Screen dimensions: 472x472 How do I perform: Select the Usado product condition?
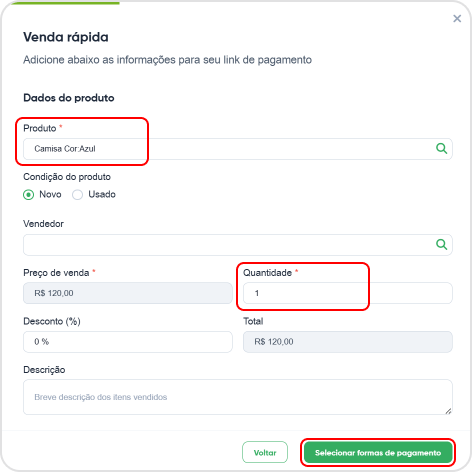point(77,195)
